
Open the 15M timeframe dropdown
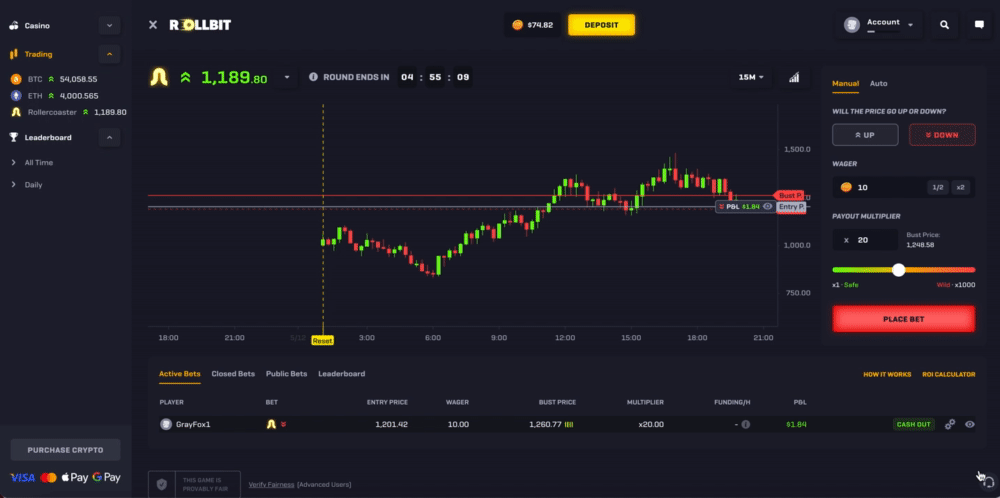coord(751,77)
